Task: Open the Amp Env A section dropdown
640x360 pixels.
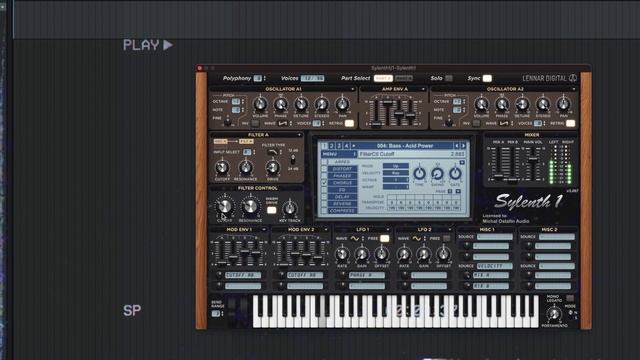Action: (423, 89)
